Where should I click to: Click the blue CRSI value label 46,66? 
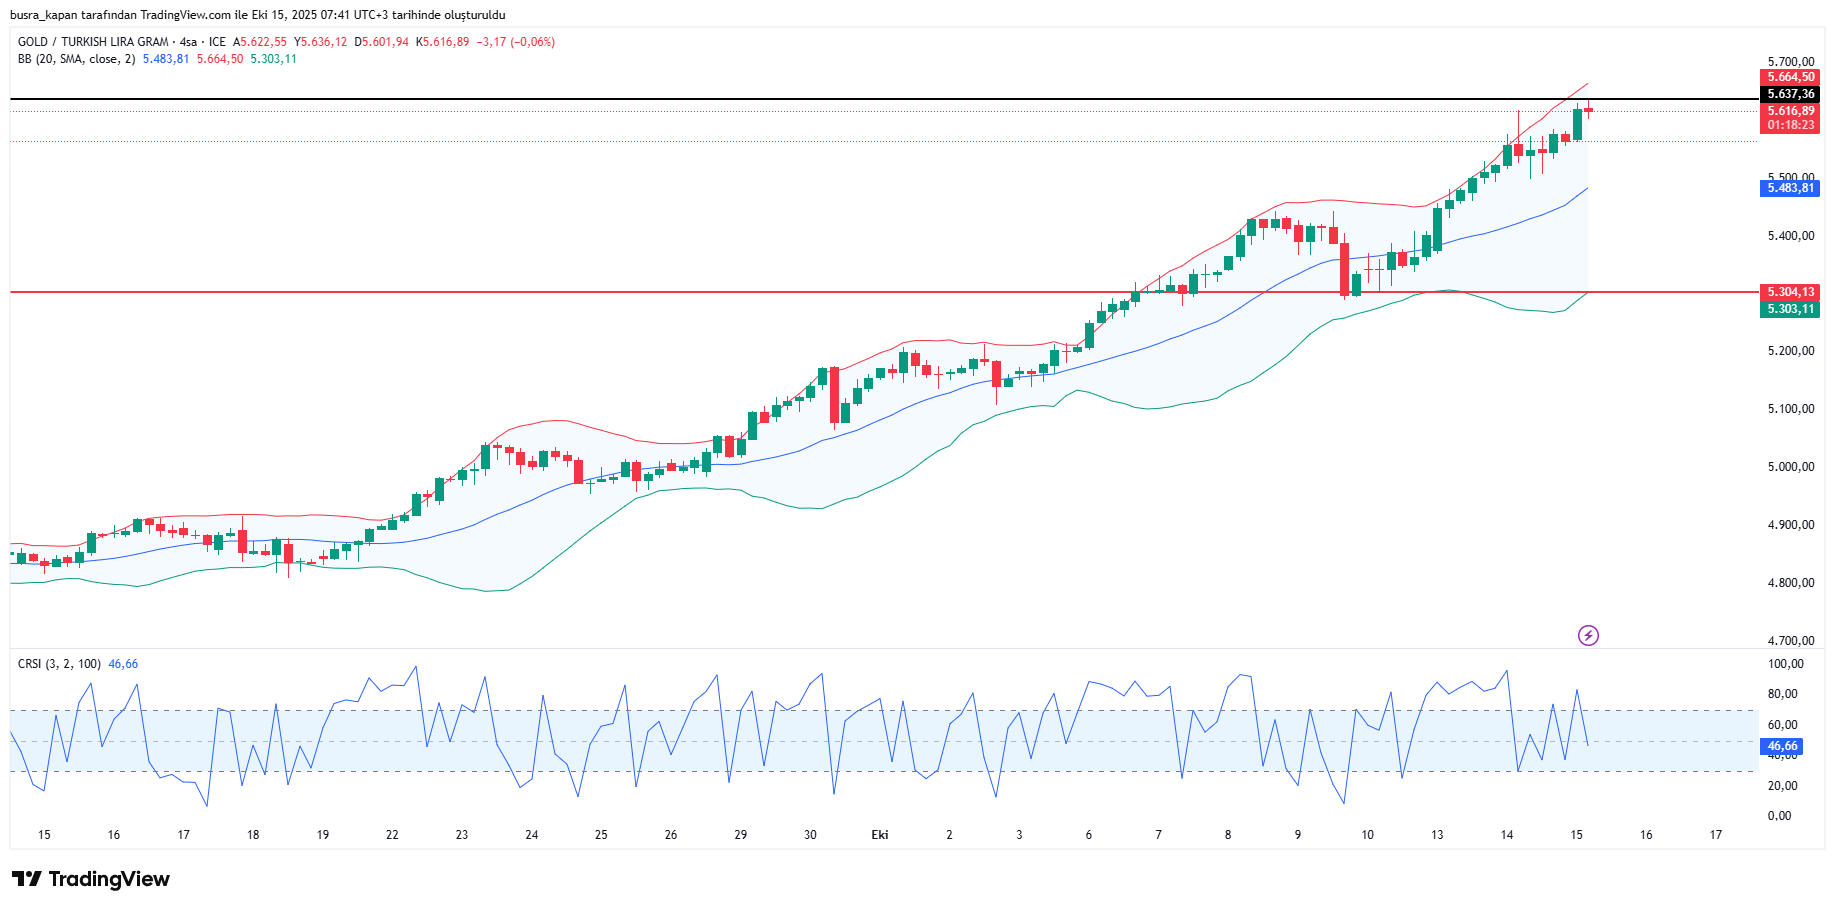pos(1781,746)
